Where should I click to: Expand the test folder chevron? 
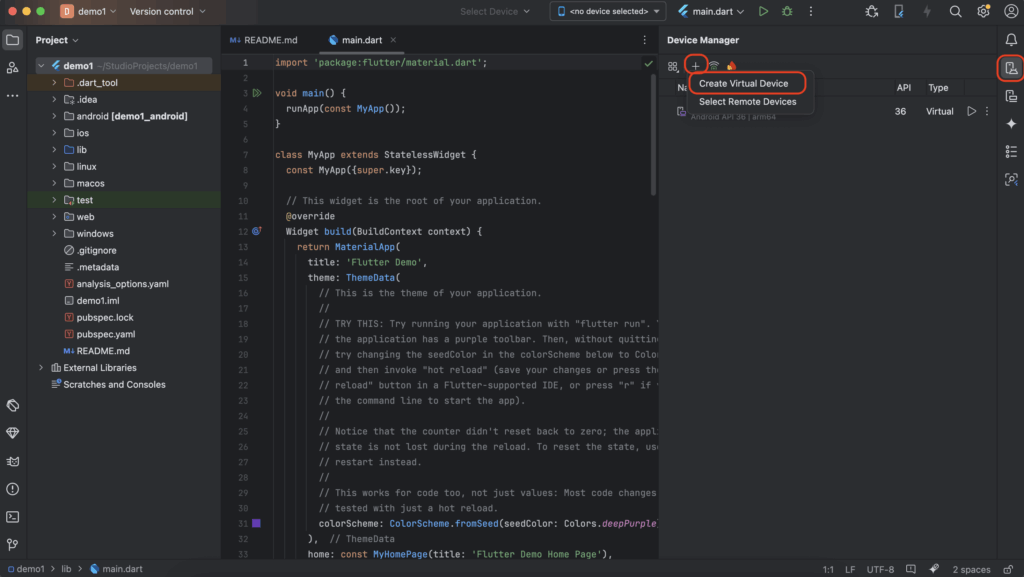pos(54,200)
